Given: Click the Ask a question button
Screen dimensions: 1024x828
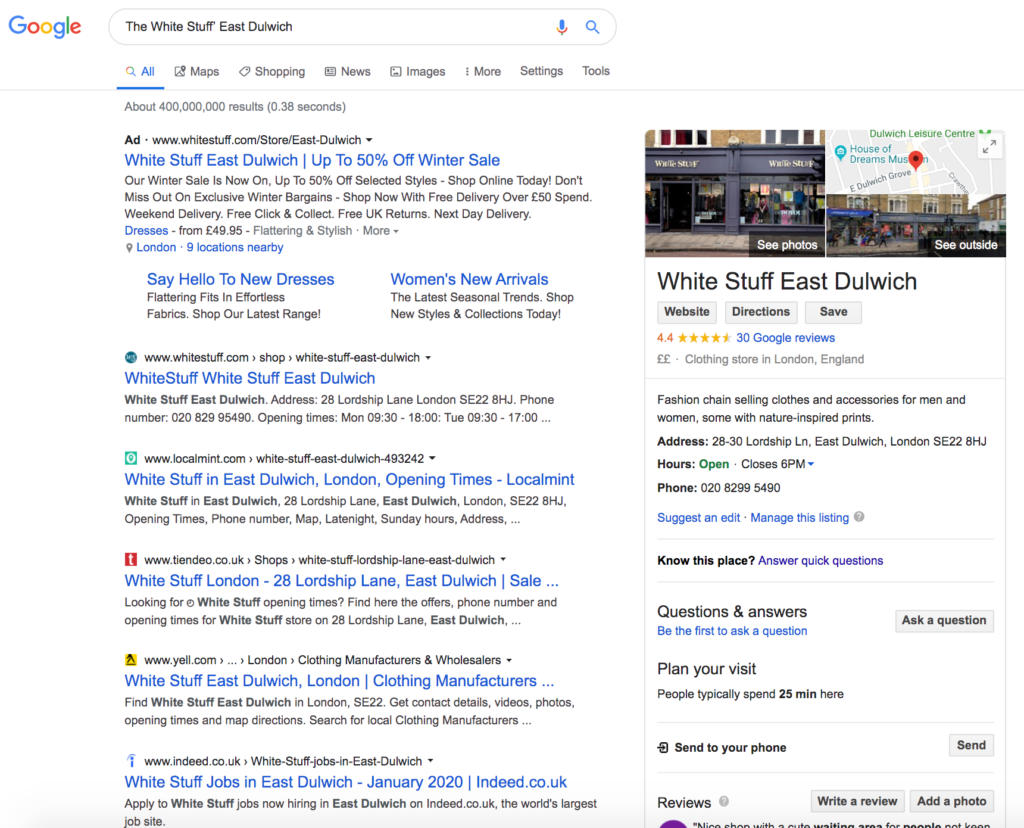Looking at the screenshot, I should click(x=944, y=620).
